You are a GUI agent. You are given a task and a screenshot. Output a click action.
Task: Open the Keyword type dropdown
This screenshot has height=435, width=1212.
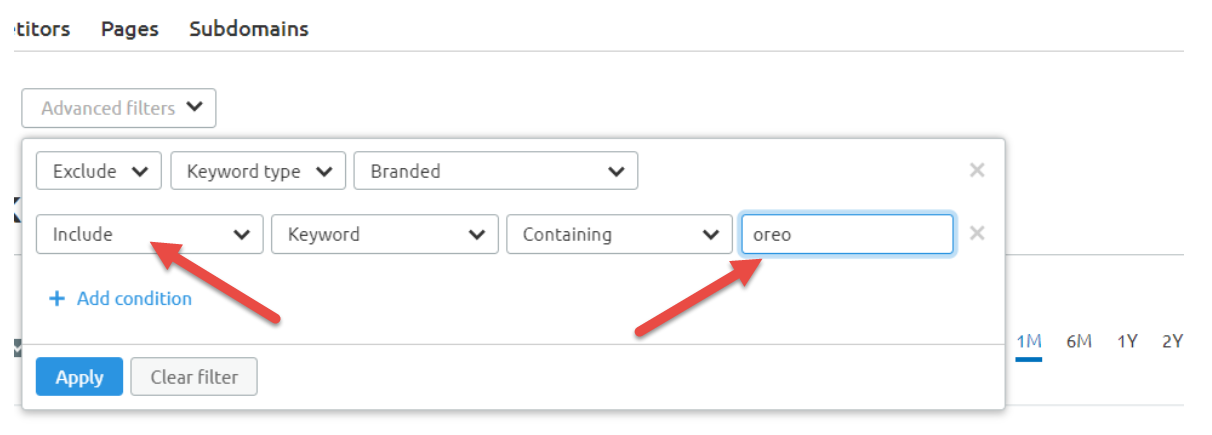coord(258,171)
